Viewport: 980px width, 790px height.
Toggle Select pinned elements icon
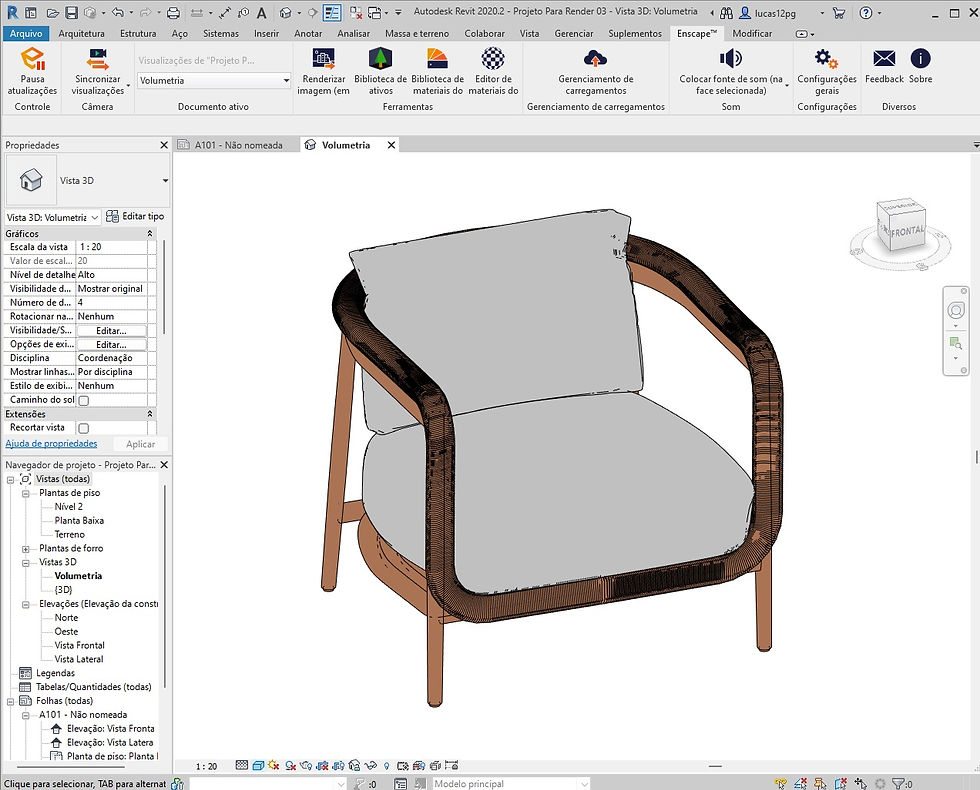point(821,783)
